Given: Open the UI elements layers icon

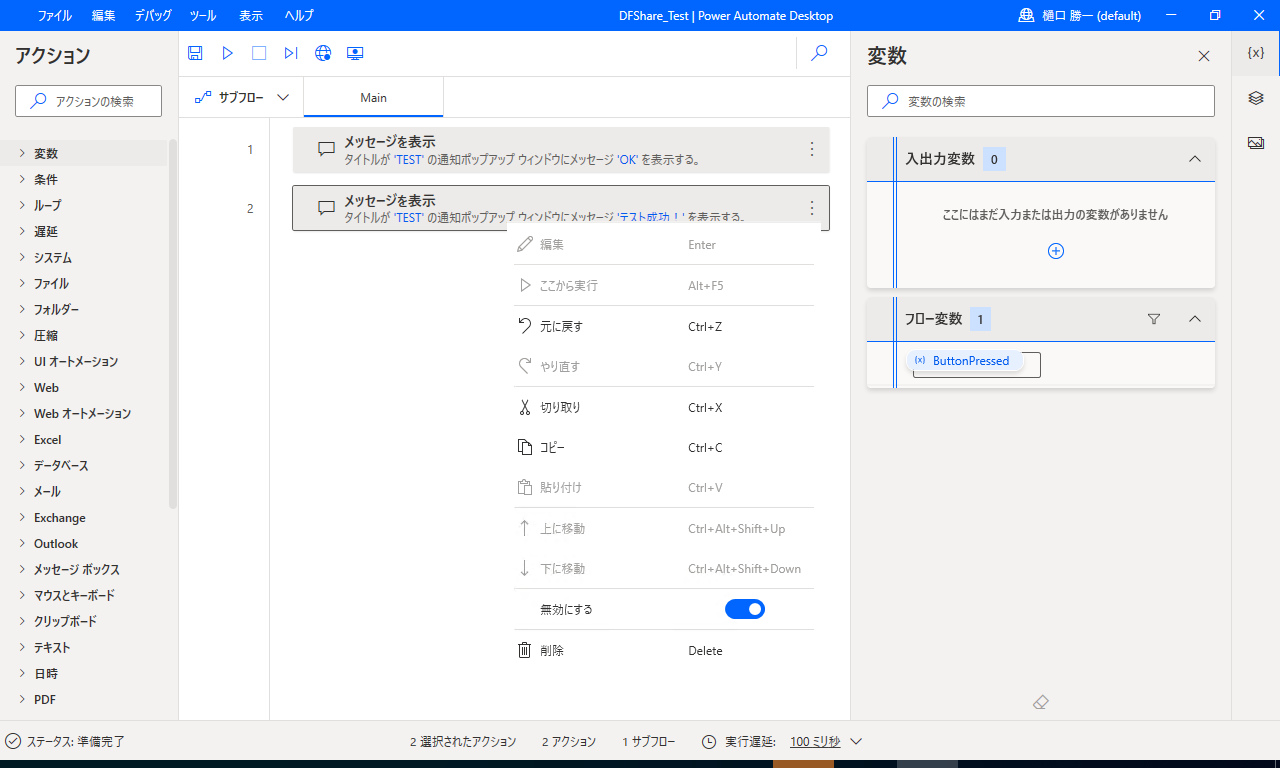Looking at the screenshot, I should tap(1256, 98).
